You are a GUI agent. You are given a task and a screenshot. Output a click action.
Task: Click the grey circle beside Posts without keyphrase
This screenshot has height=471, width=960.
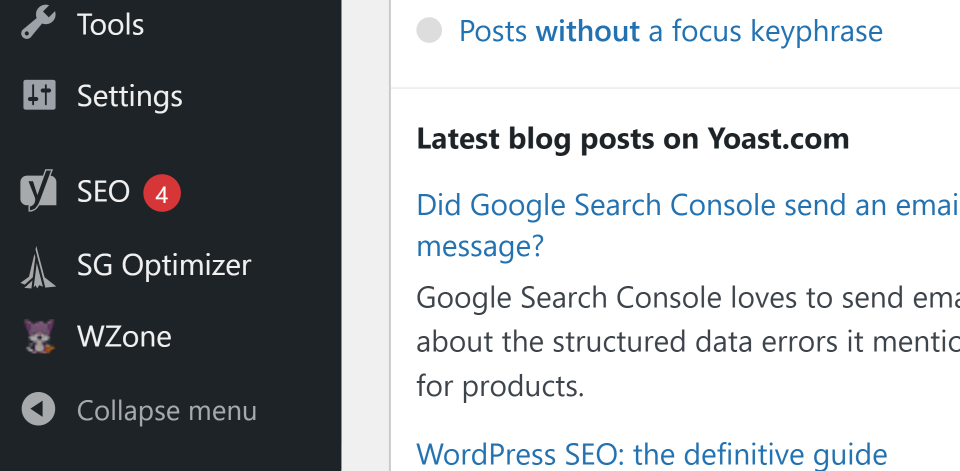(429, 31)
